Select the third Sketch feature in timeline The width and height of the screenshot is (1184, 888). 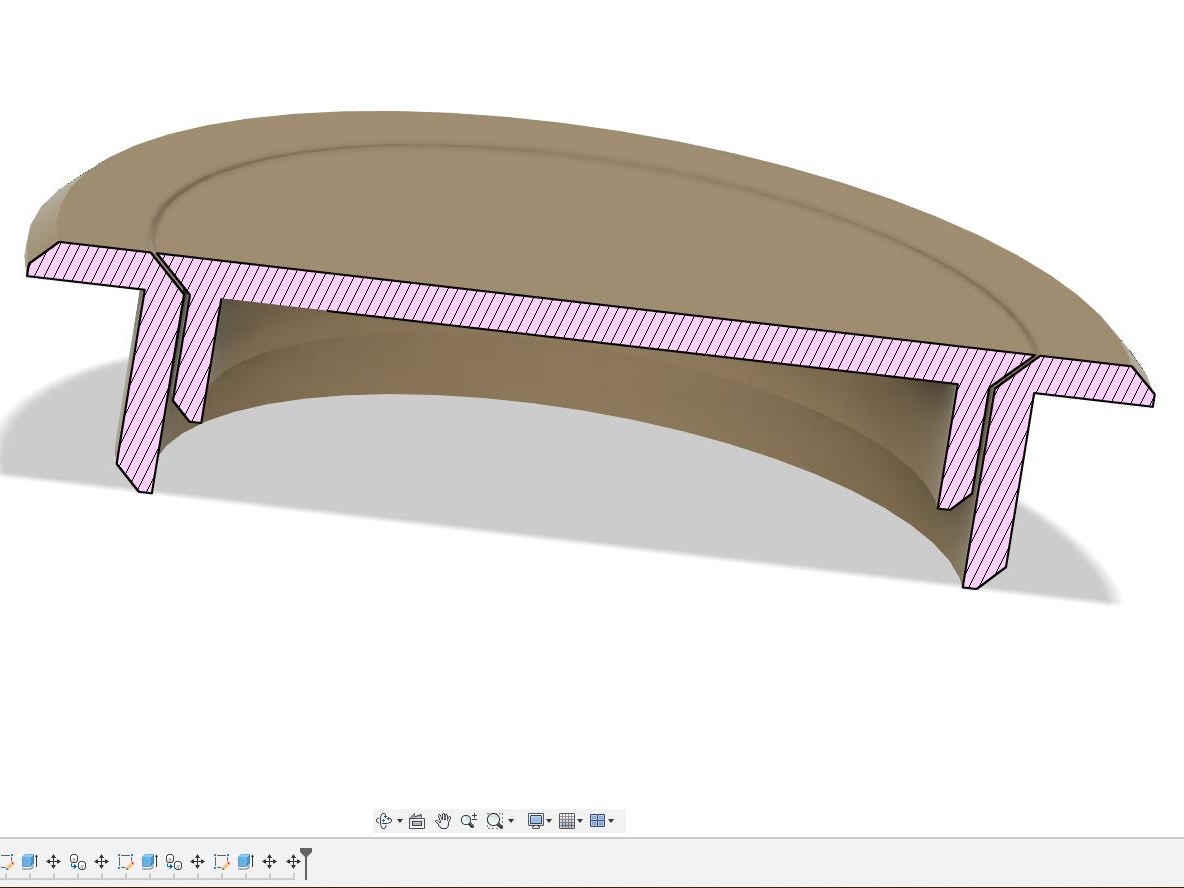coord(221,862)
